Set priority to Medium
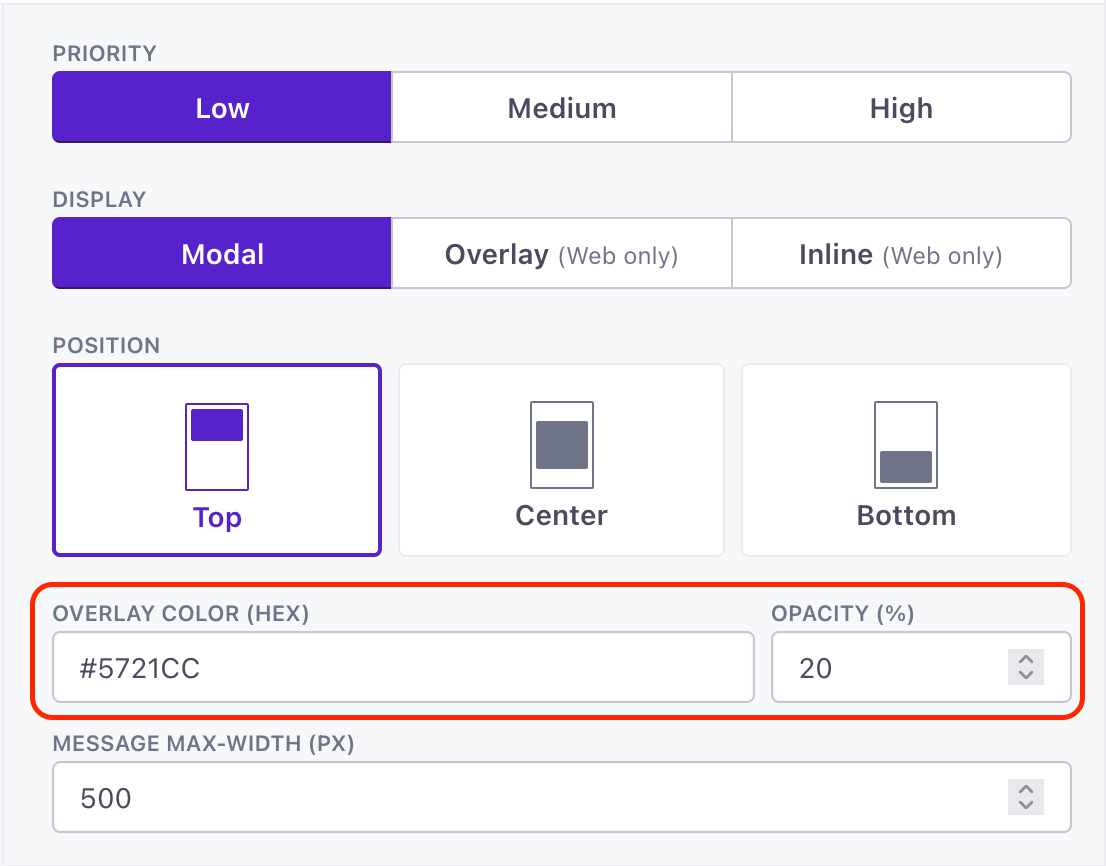 coord(561,107)
